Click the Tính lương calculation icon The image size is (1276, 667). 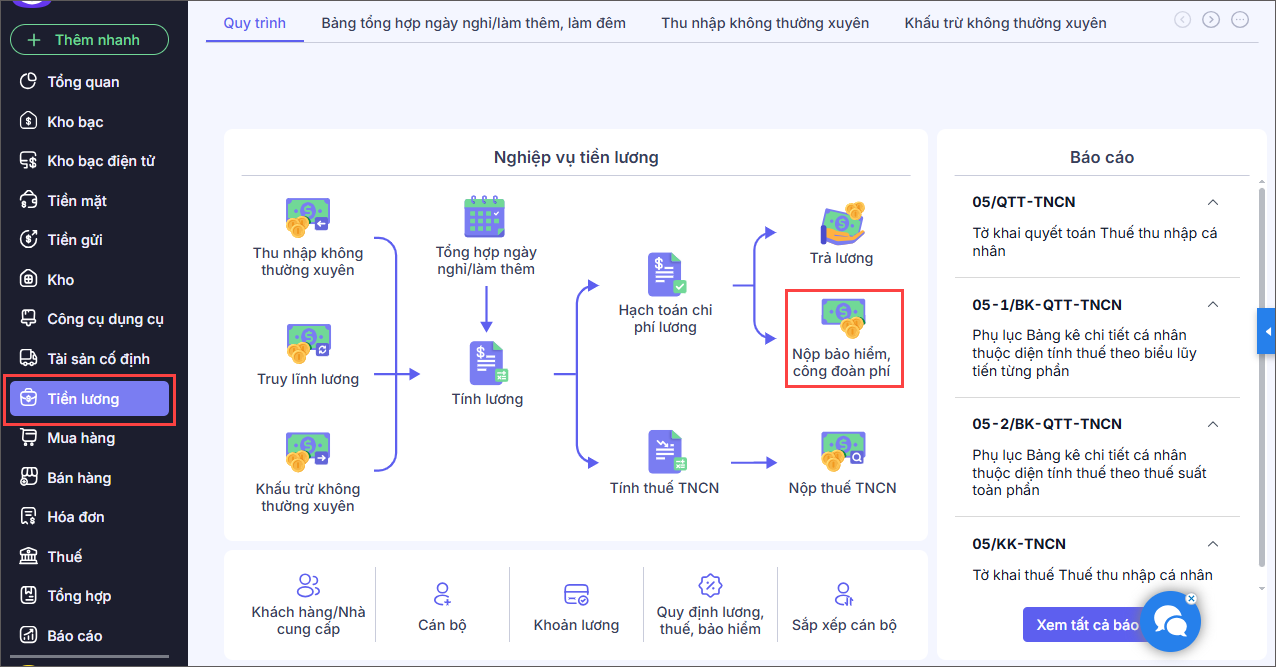click(x=487, y=363)
